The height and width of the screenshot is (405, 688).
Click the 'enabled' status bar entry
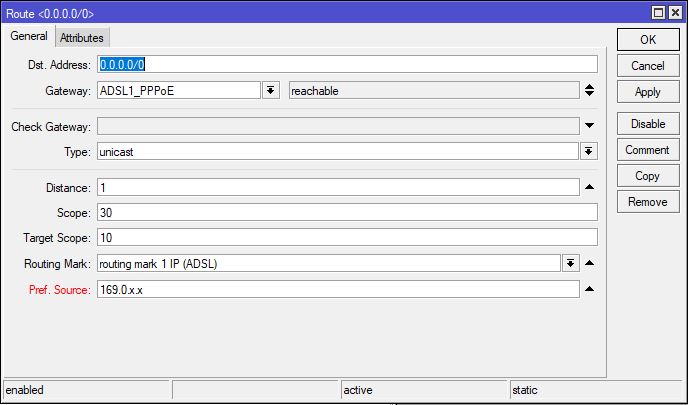point(87,390)
